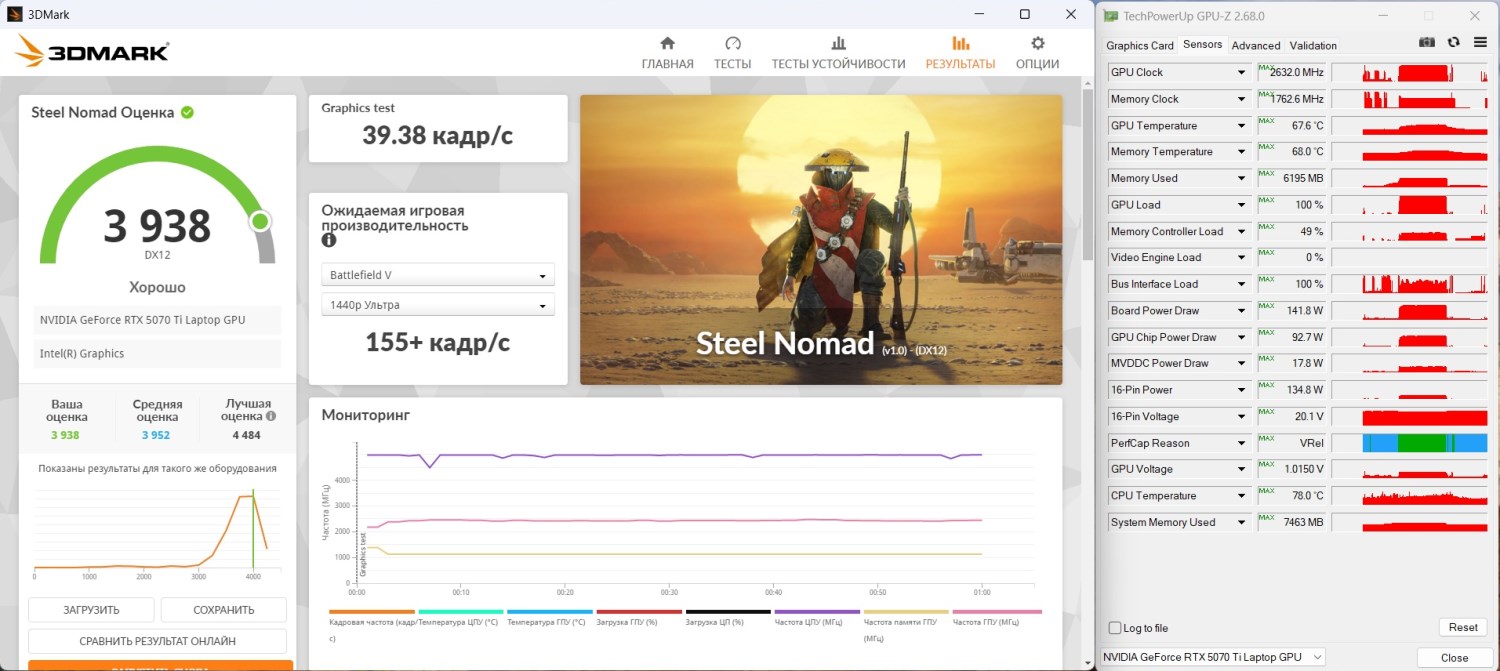Toggle purple Частота ЦПУ legend swatch
1500x671 pixels.
817,611
